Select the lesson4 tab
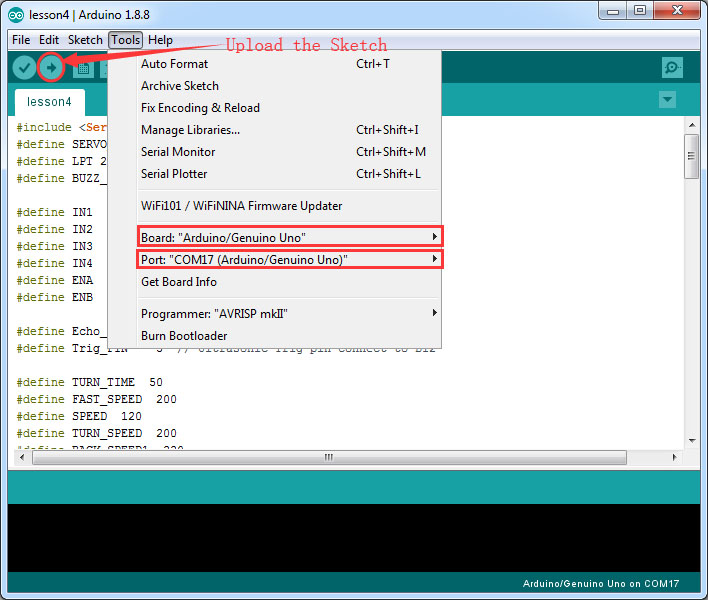This screenshot has height=600, width=708. point(49,102)
